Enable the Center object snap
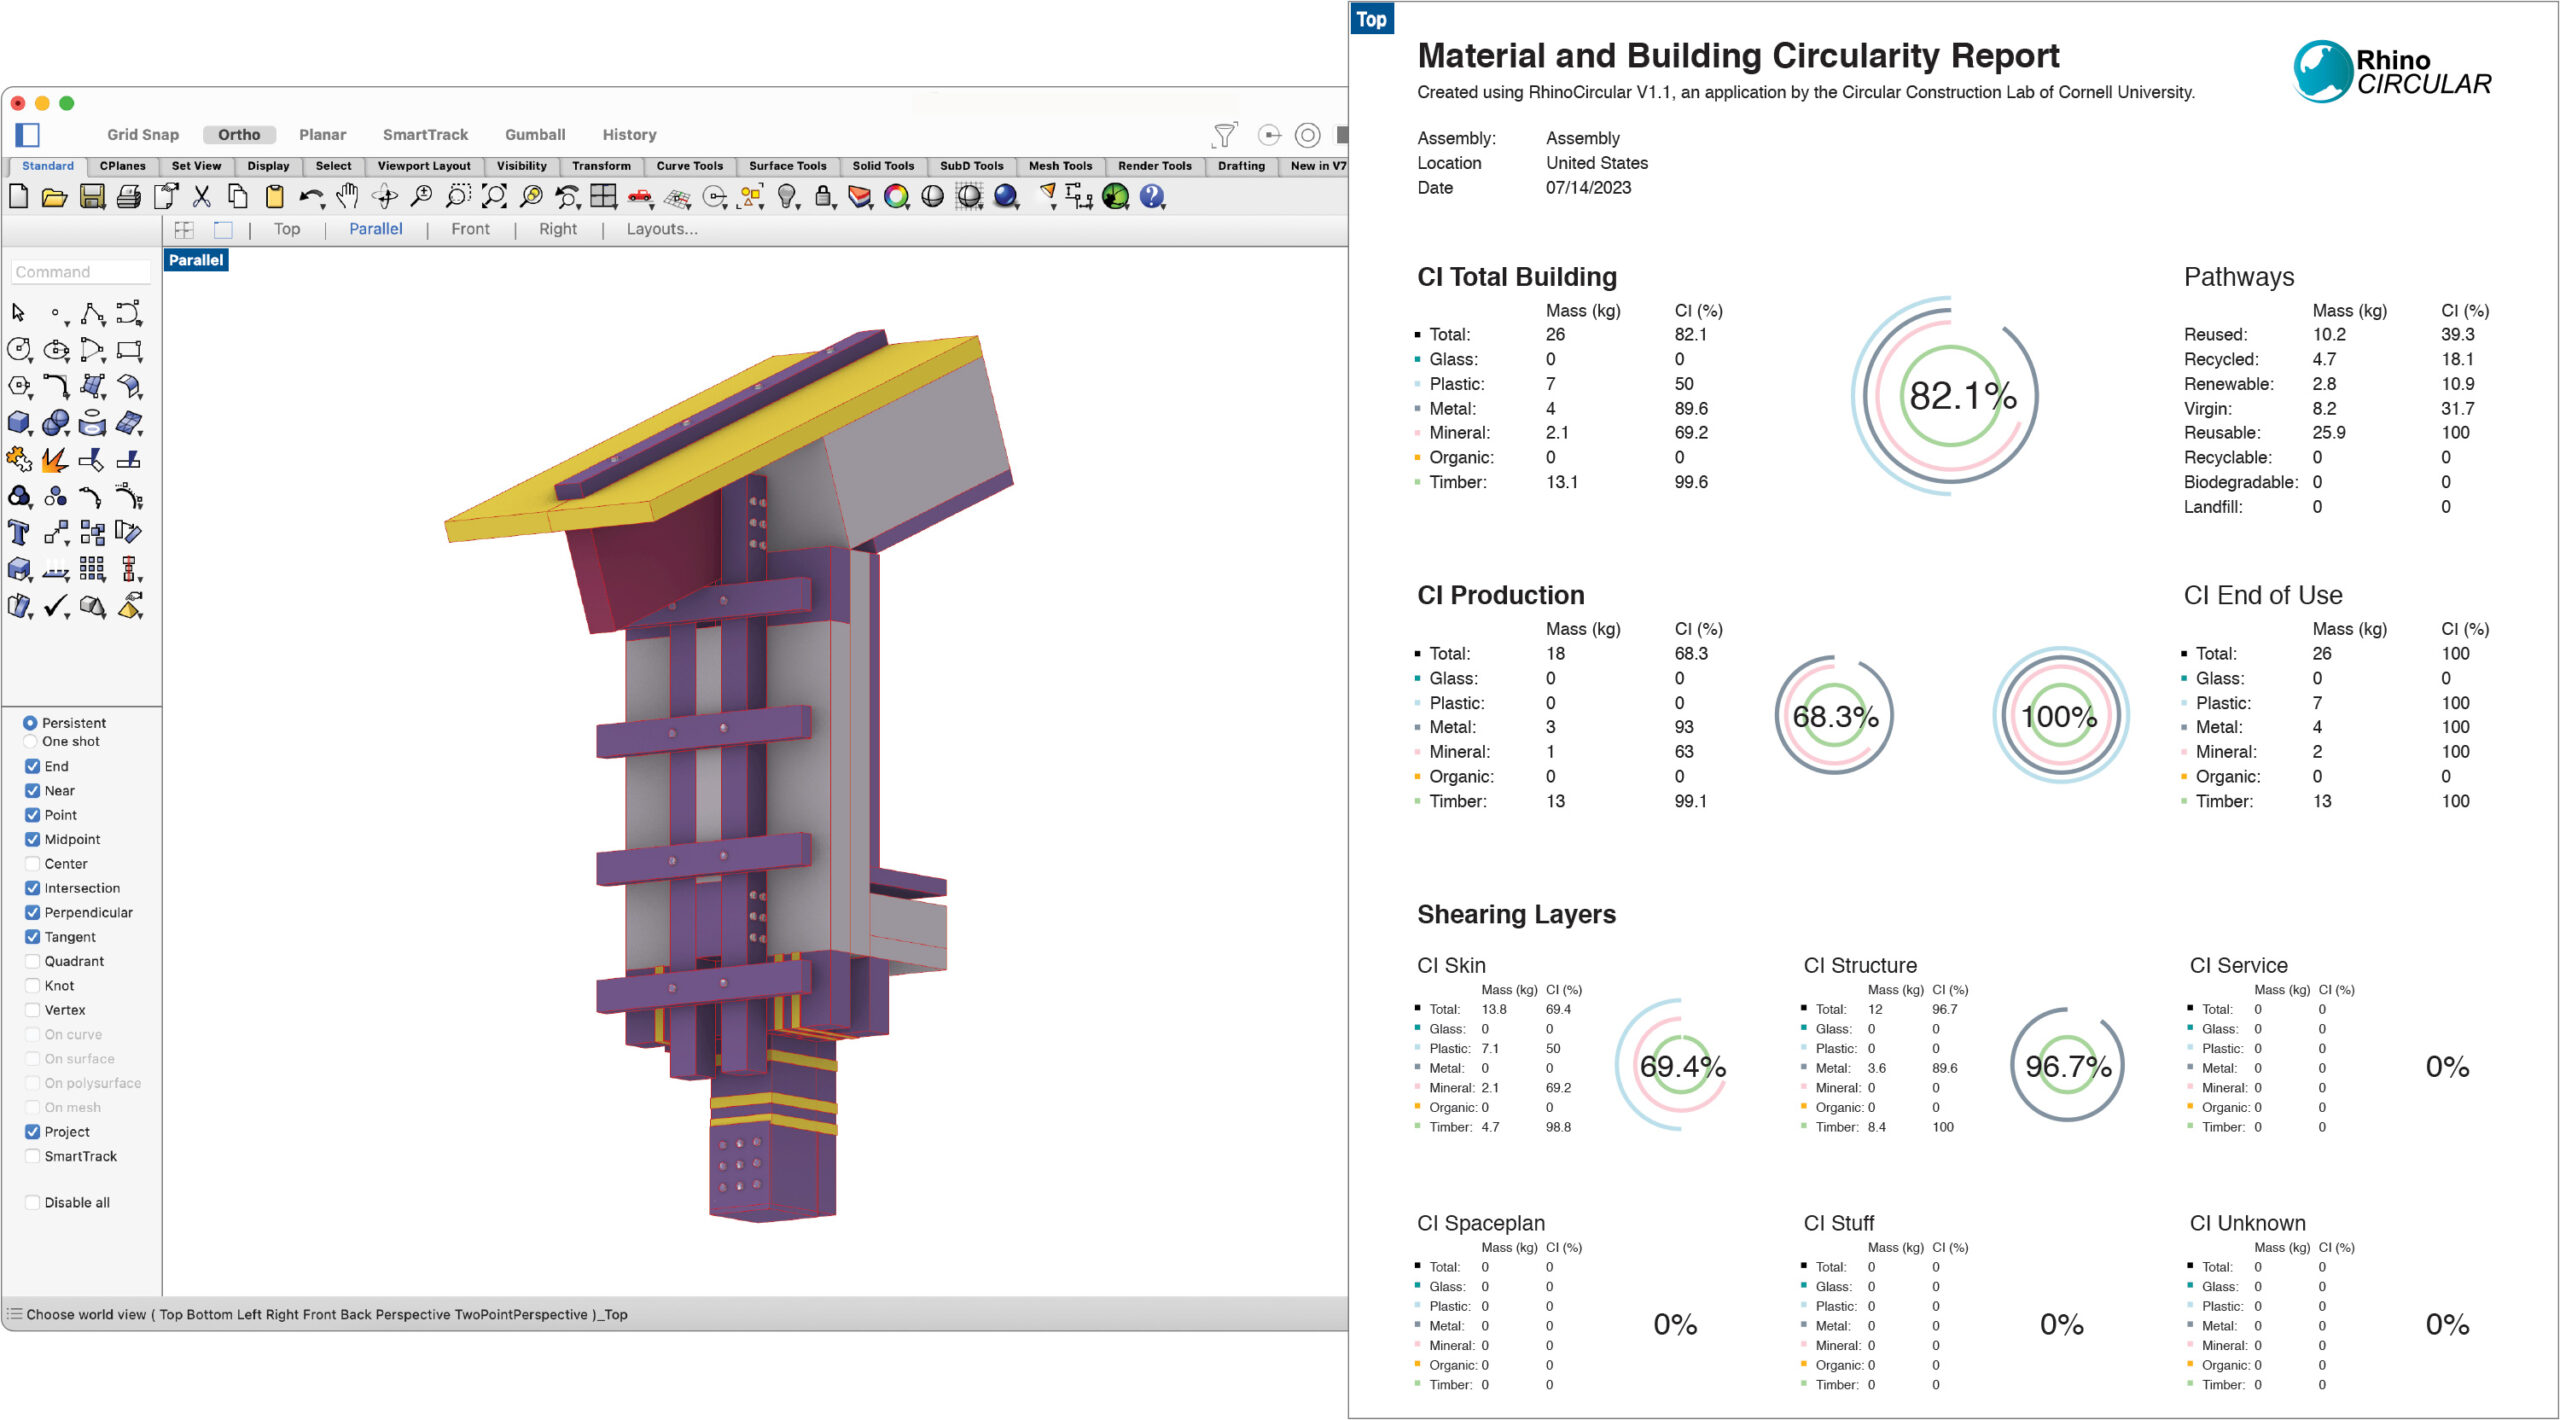Image resolution: width=2560 pixels, height=1420 pixels. click(x=33, y=864)
